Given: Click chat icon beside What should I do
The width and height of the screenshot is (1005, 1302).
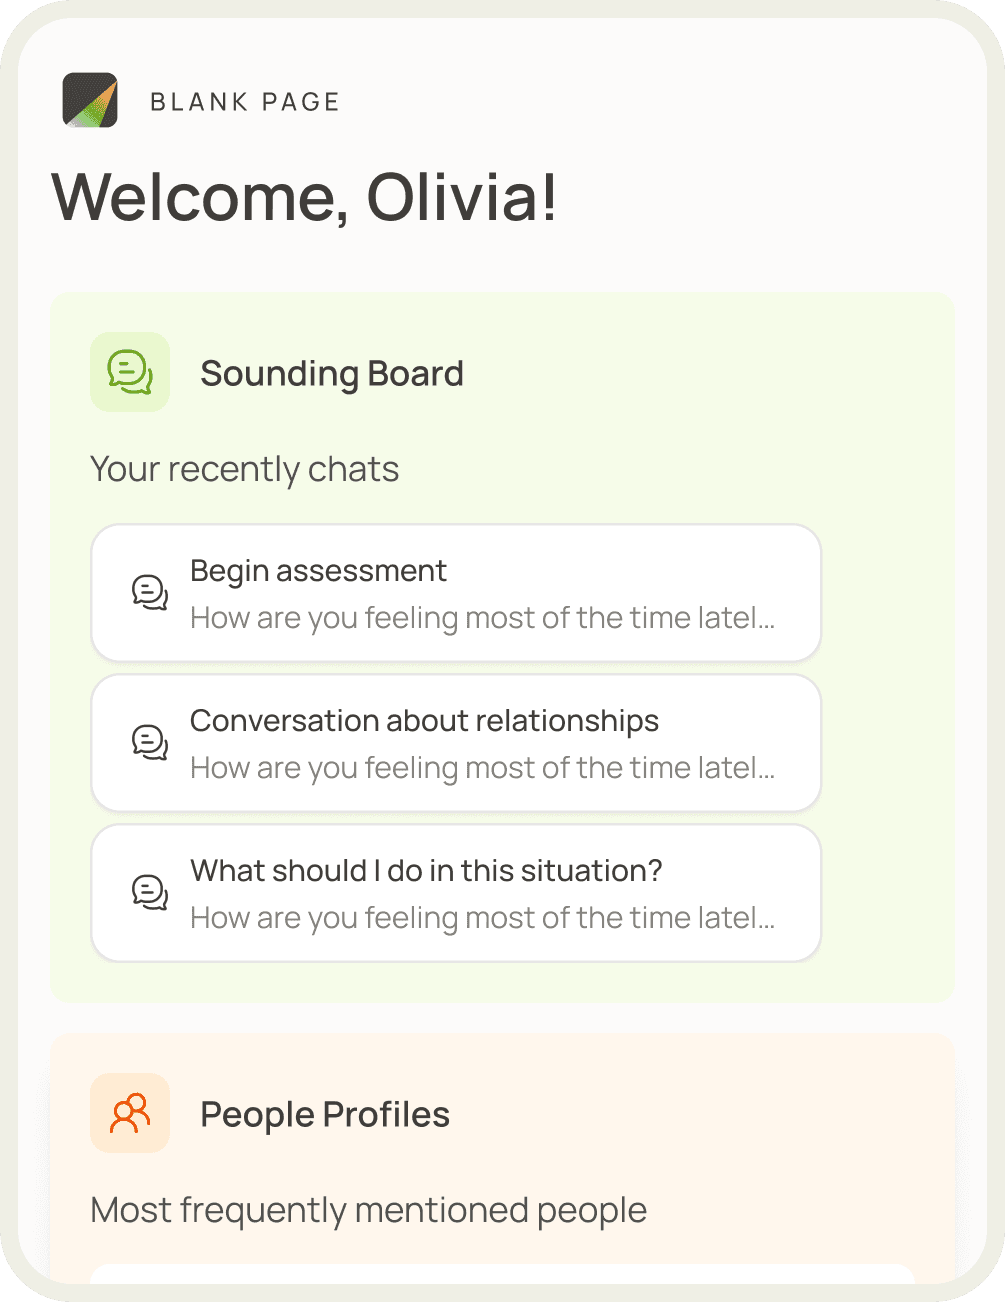Looking at the screenshot, I should (150, 892).
